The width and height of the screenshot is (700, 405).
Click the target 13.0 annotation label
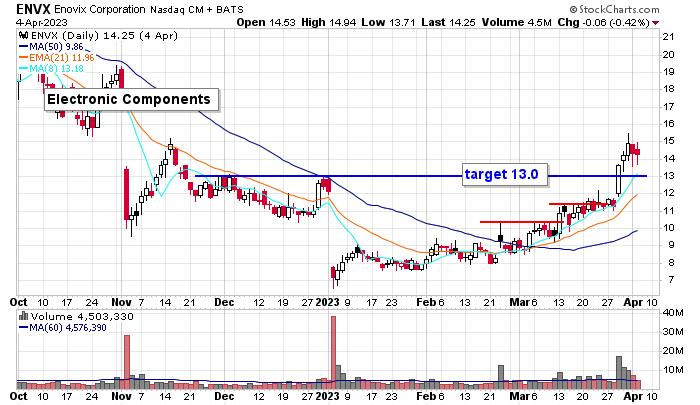(x=504, y=174)
